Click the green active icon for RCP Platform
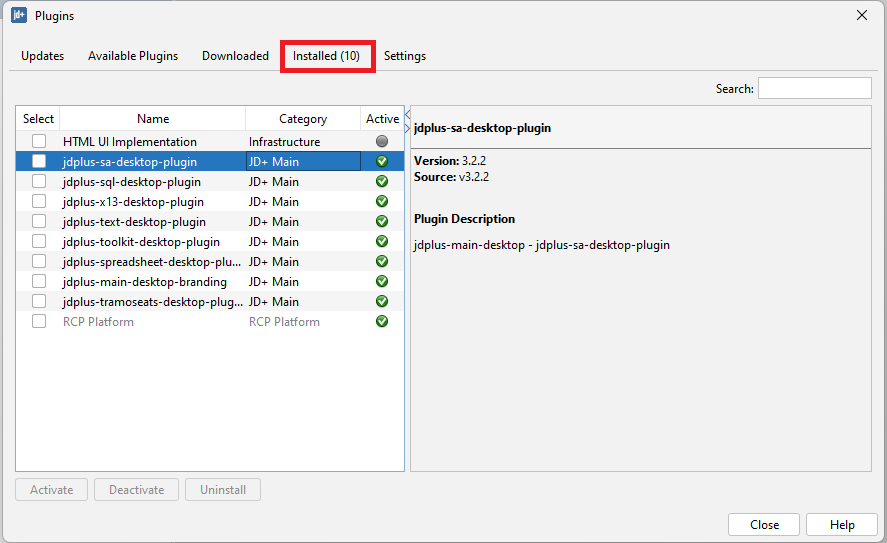887x543 pixels. (381, 322)
